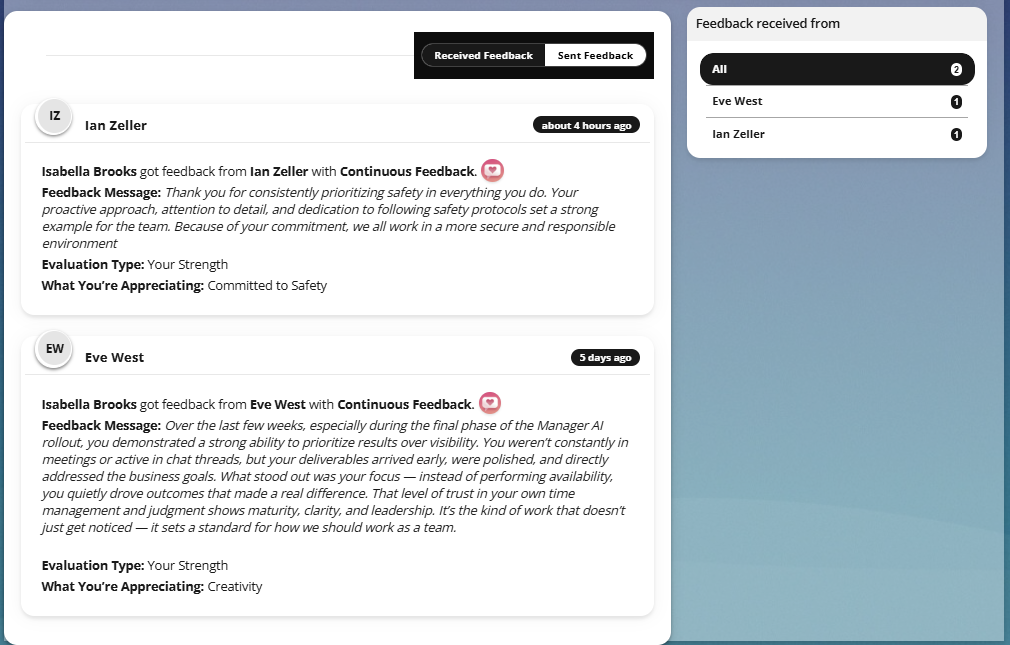Click the count badge beside Ian Zeller filter

pos(956,135)
